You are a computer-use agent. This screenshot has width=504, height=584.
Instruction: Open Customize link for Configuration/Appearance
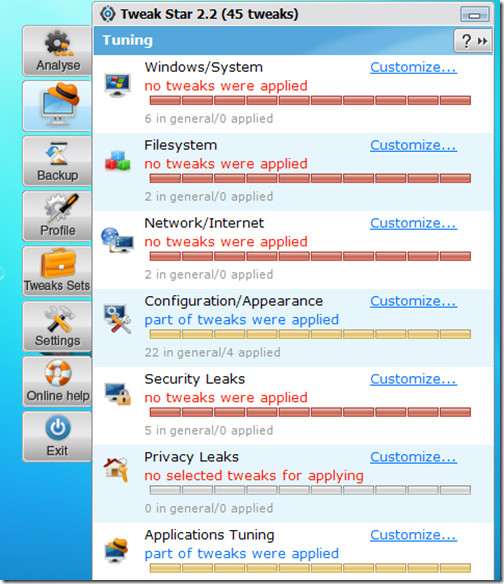[x=413, y=301]
